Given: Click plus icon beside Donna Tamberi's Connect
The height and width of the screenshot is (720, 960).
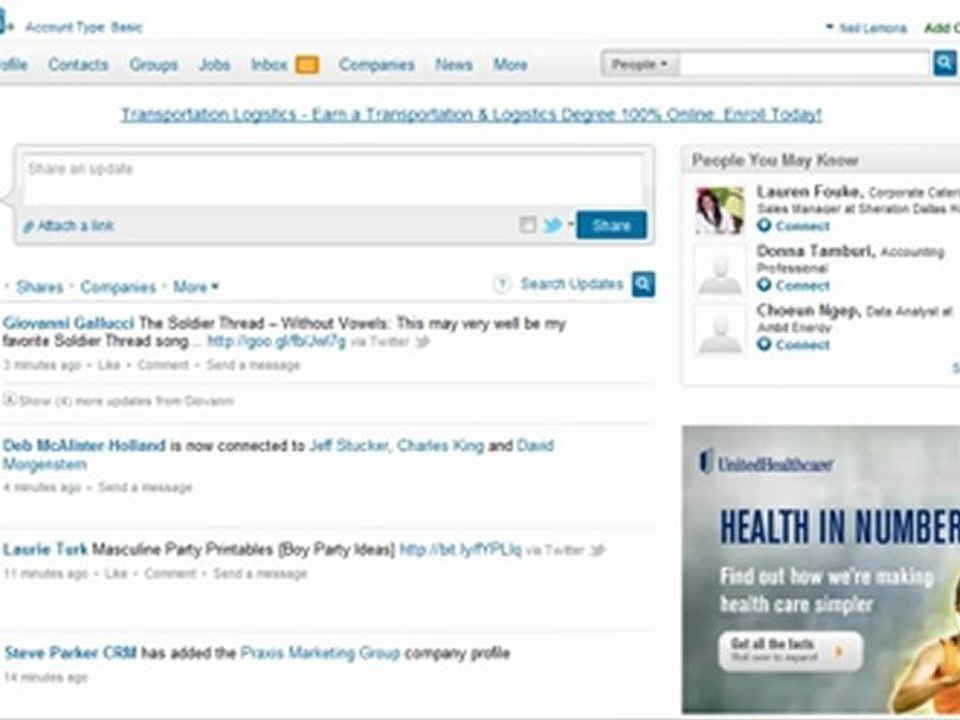Looking at the screenshot, I should click(x=763, y=285).
